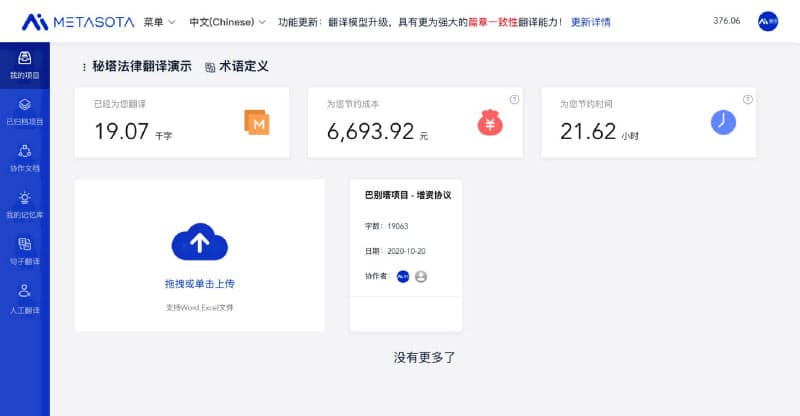Viewport: 800px width, 416px height.
Task: Click the 21.62 小时 value
Action: [599, 132]
